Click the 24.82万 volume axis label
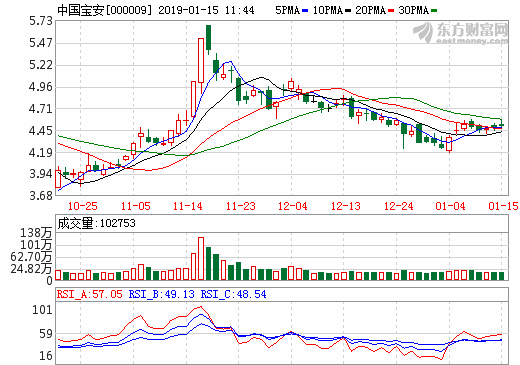Image resolution: width=520 pixels, height=365 pixels. coord(31,269)
